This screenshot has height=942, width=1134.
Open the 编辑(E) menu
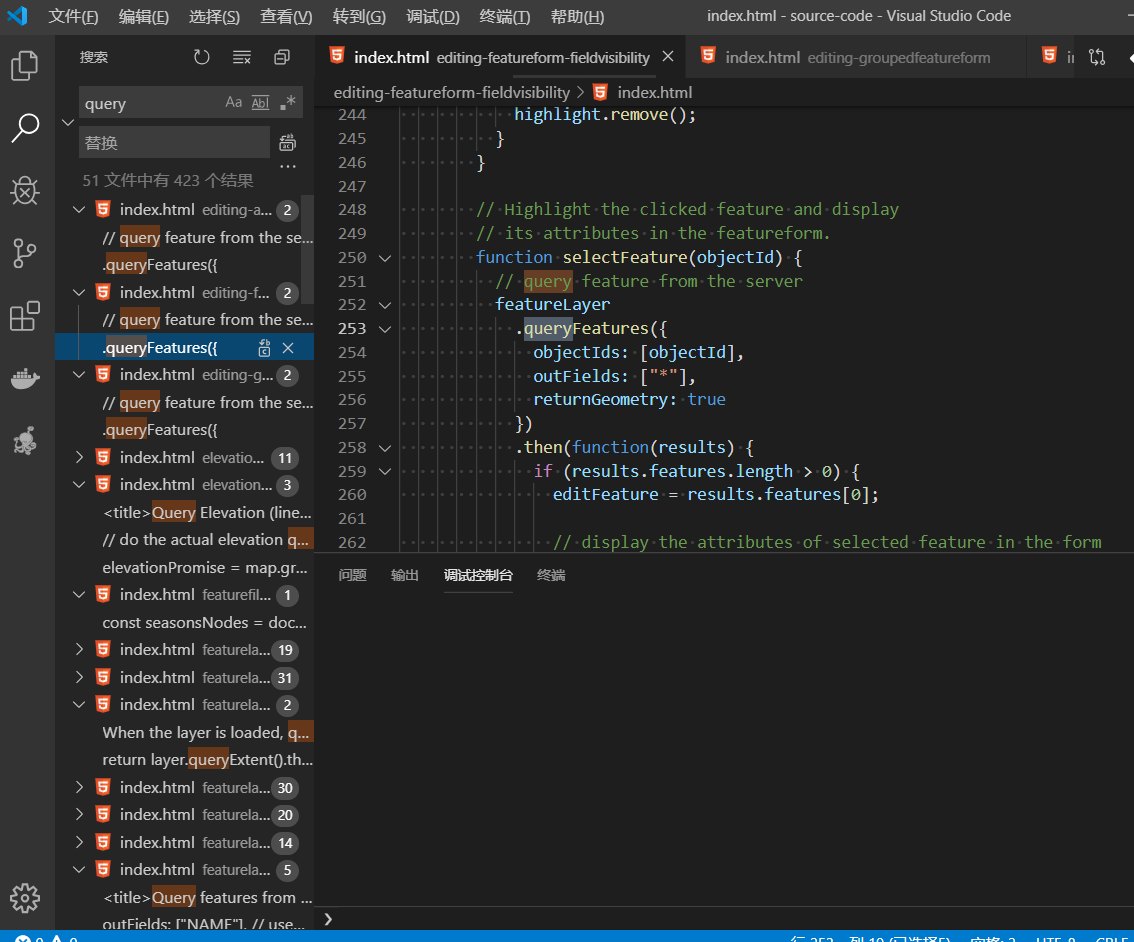coord(143,16)
